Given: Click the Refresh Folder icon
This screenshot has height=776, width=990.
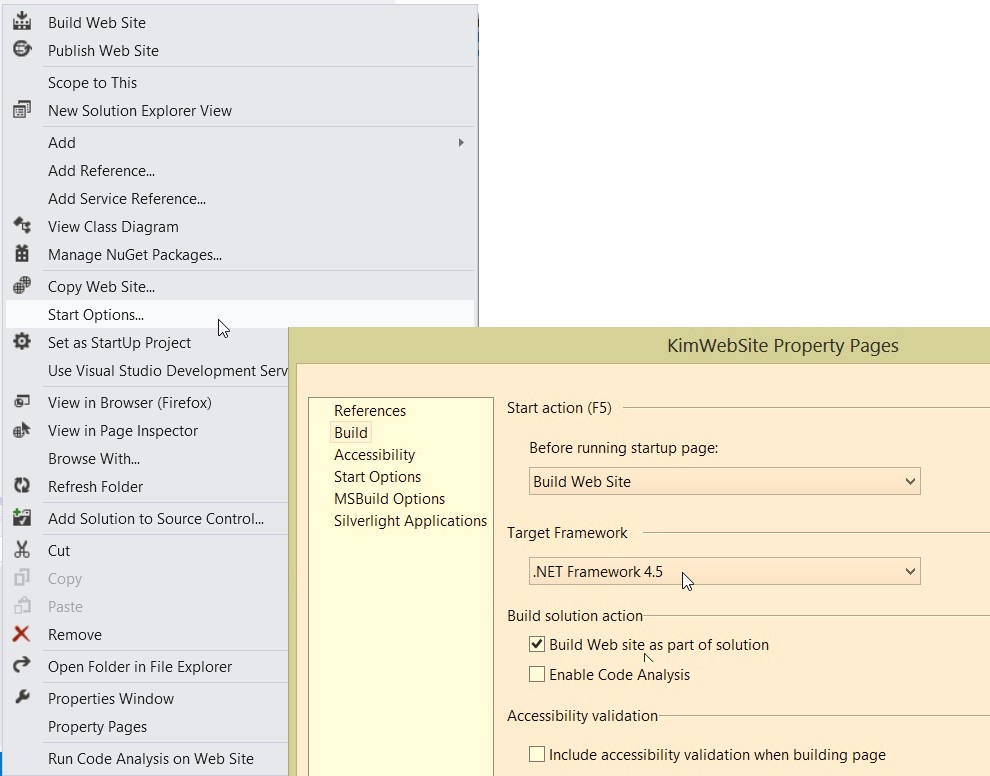Looking at the screenshot, I should (22, 486).
